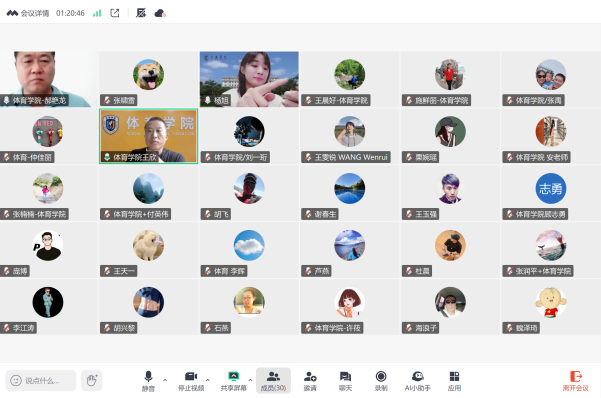The width and height of the screenshot is (601, 398).
Task: Click muted mic icon beside 谢春生
Action: (x=308, y=214)
